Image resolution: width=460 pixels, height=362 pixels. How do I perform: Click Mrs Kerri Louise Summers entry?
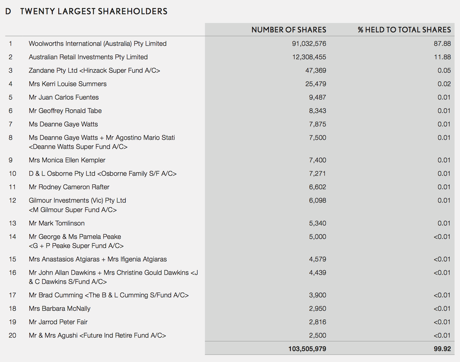point(68,84)
